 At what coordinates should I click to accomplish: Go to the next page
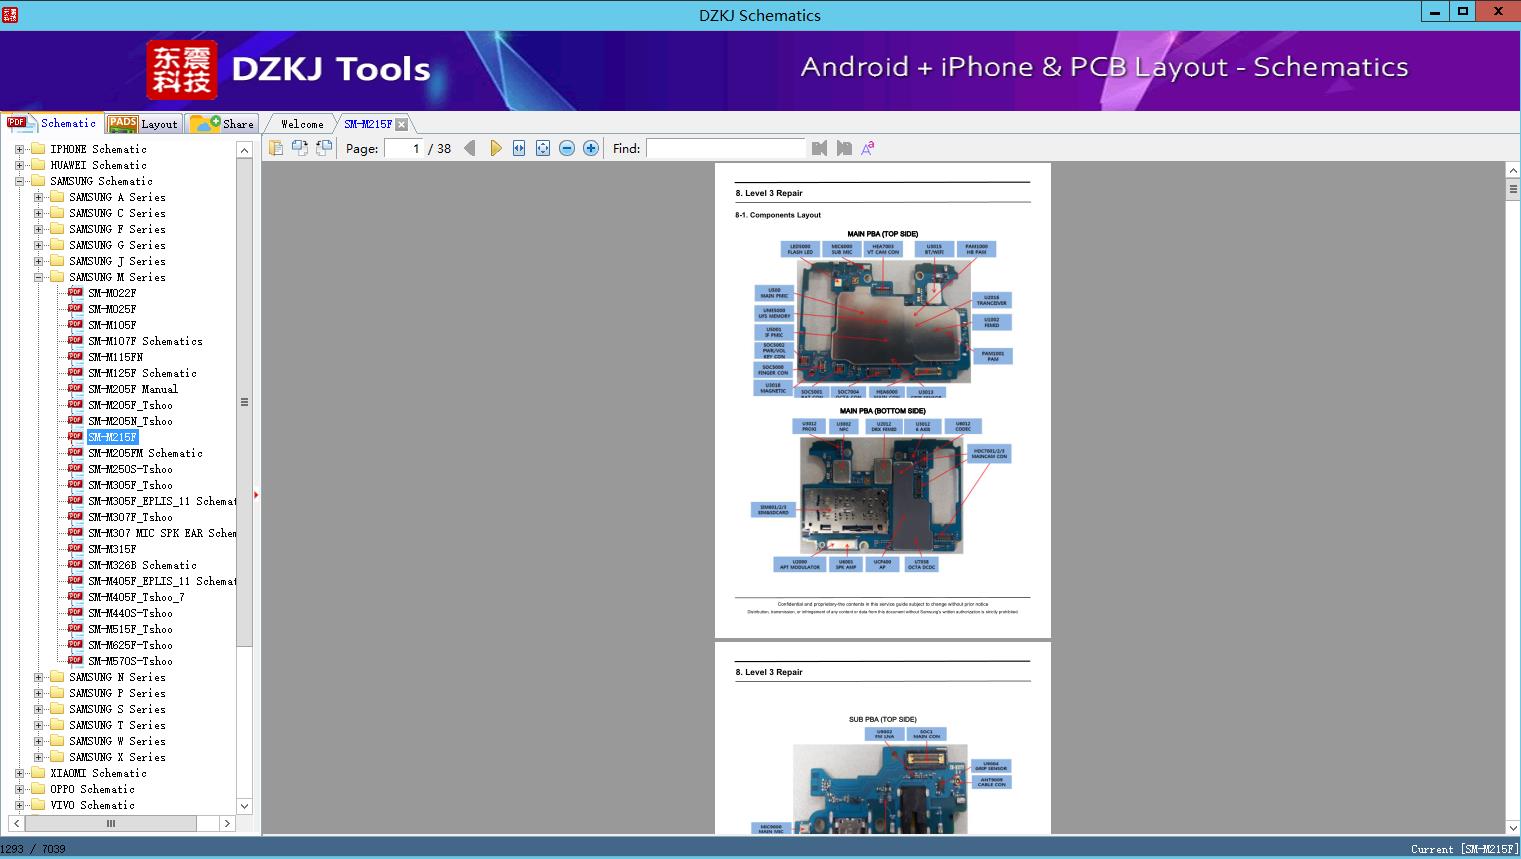[496, 148]
